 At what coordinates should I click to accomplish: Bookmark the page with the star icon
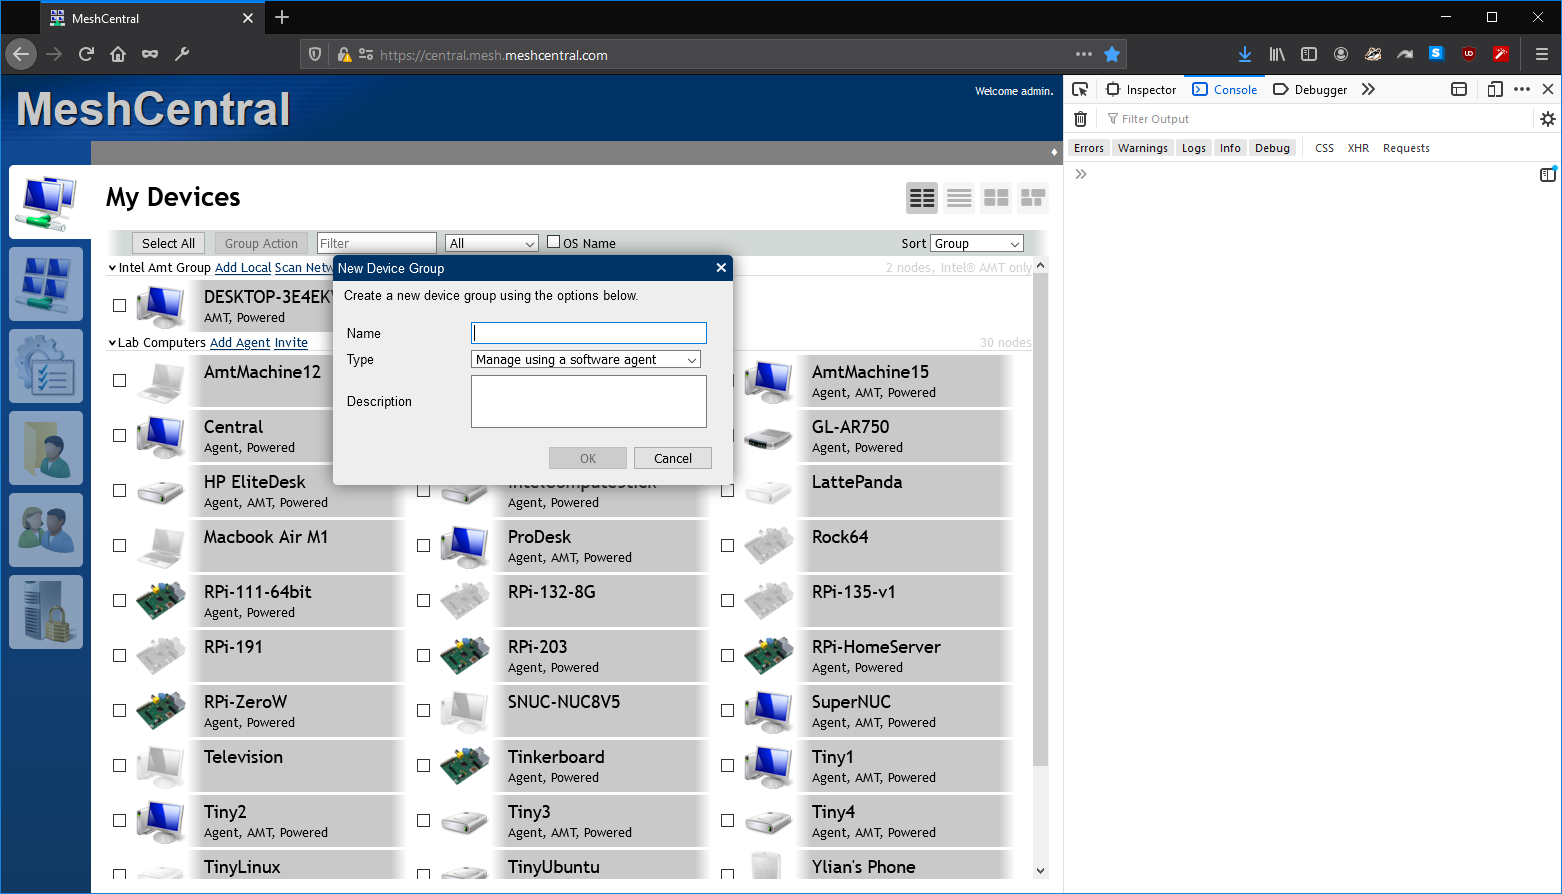tap(1112, 55)
